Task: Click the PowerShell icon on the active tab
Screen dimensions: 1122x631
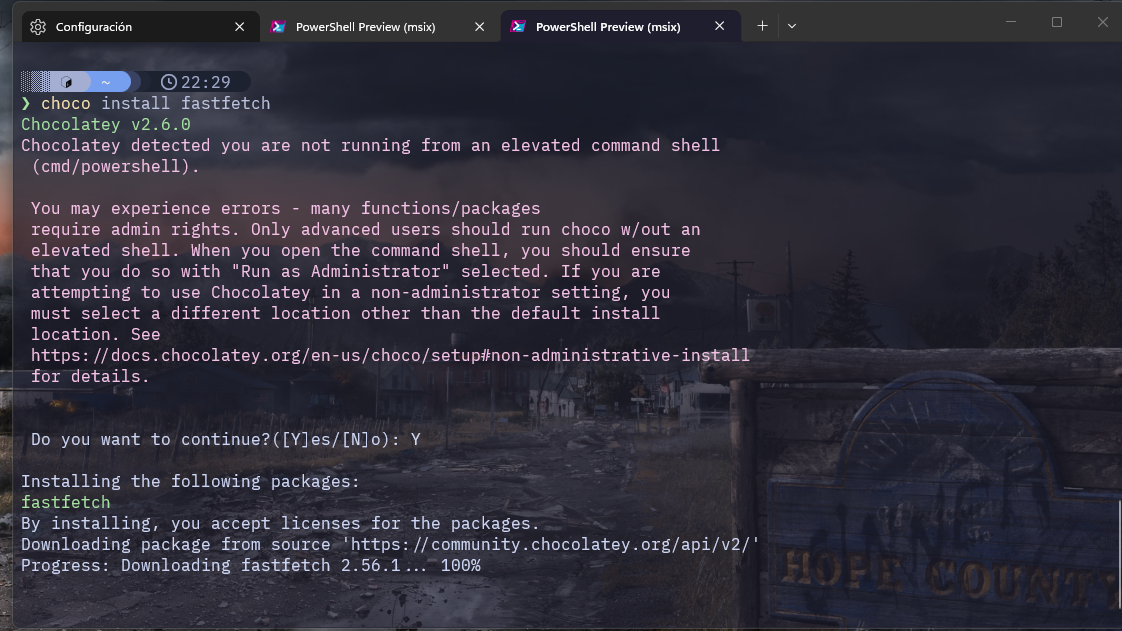Action: (x=519, y=26)
